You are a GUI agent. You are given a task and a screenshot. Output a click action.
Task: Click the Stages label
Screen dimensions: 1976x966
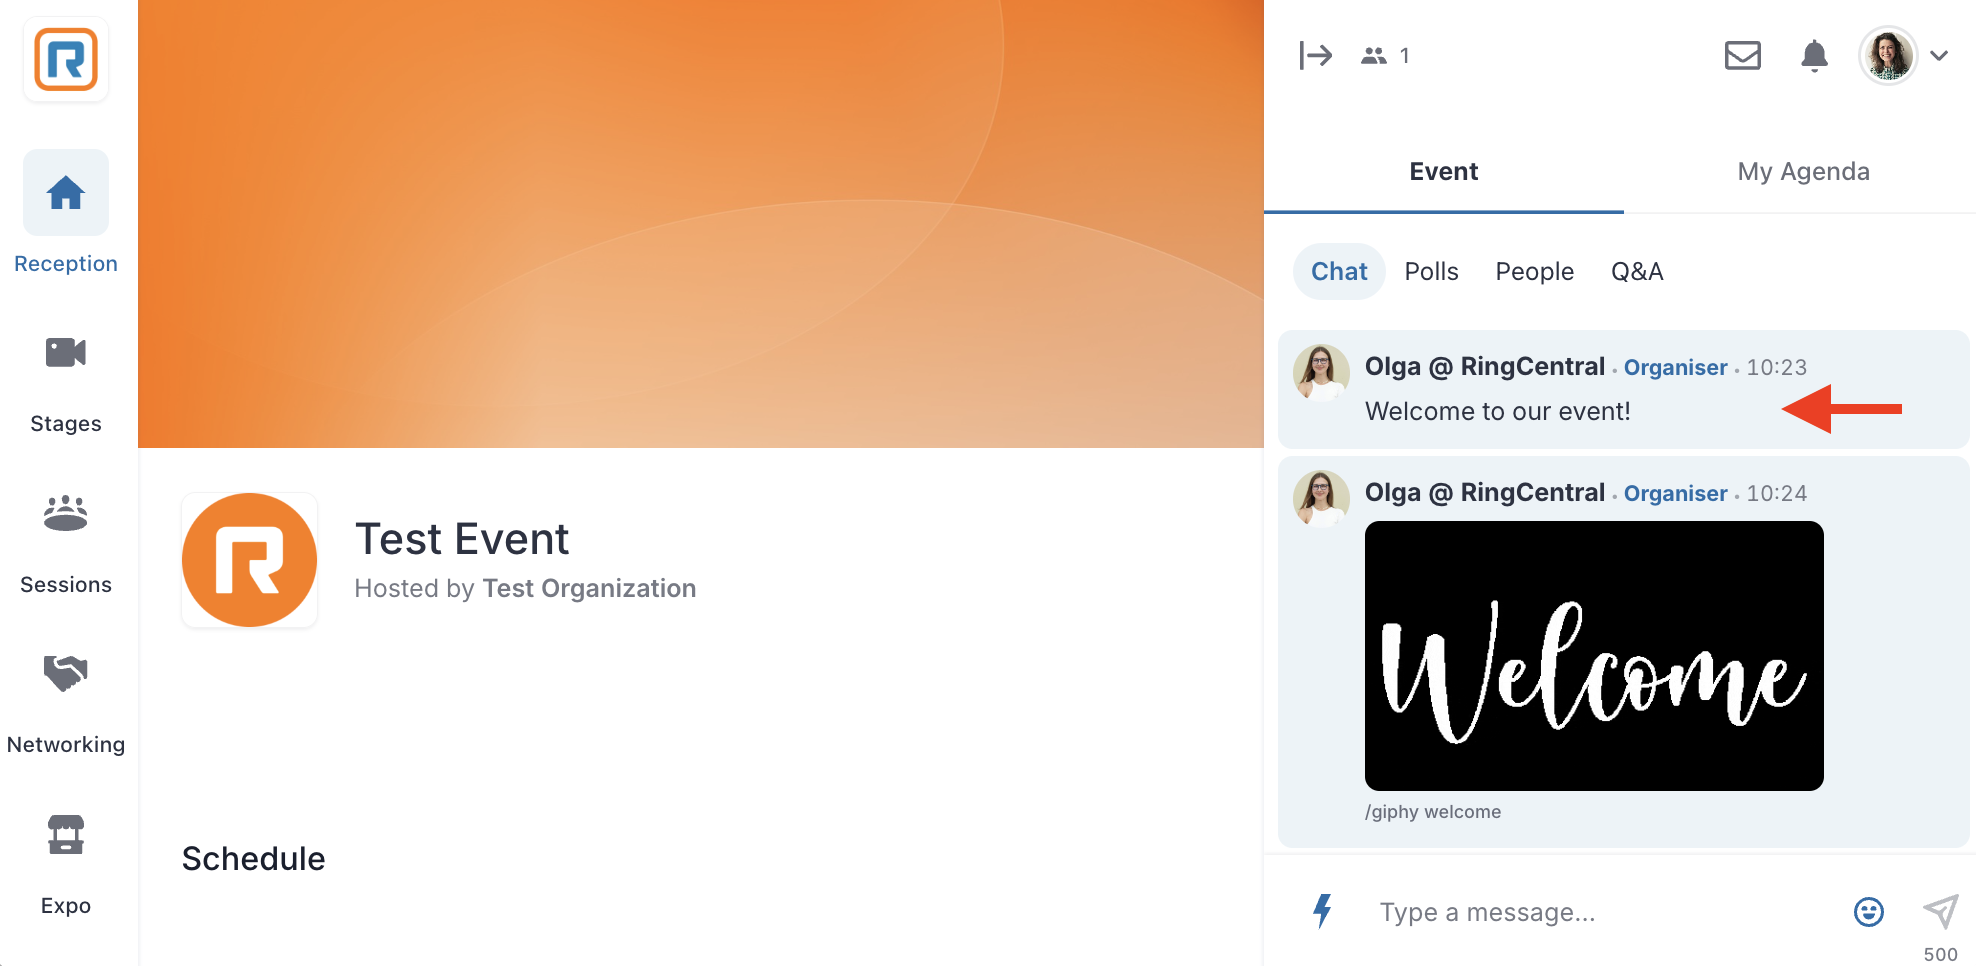(x=66, y=424)
